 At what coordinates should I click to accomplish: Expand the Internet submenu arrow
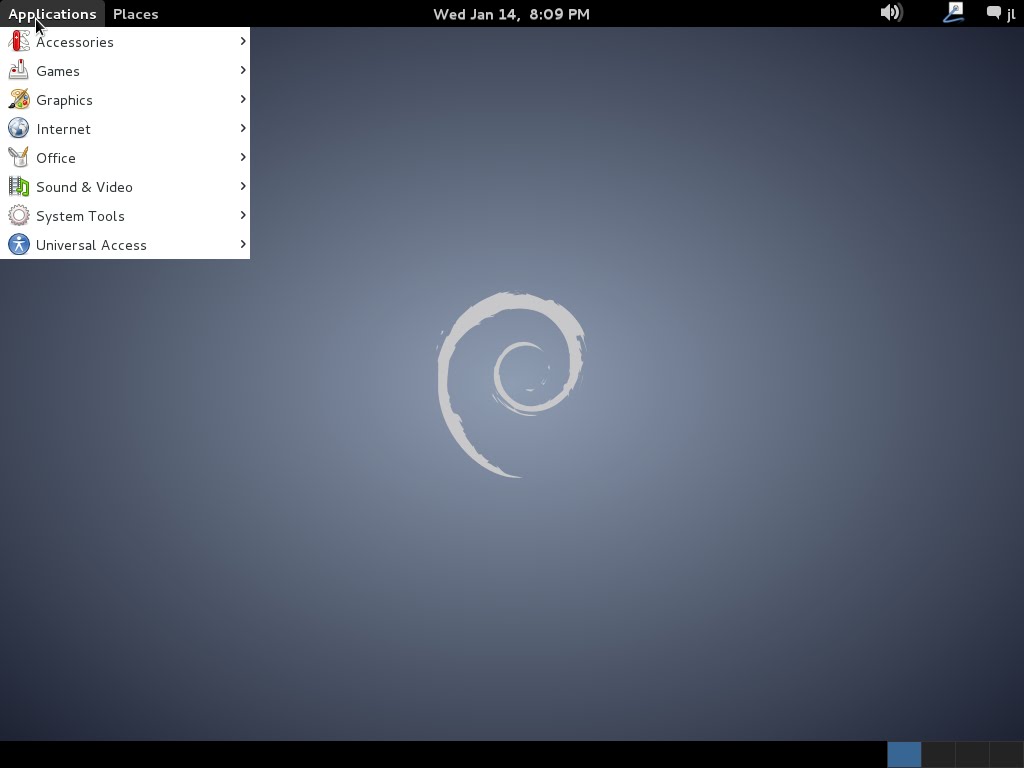coord(242,128)
